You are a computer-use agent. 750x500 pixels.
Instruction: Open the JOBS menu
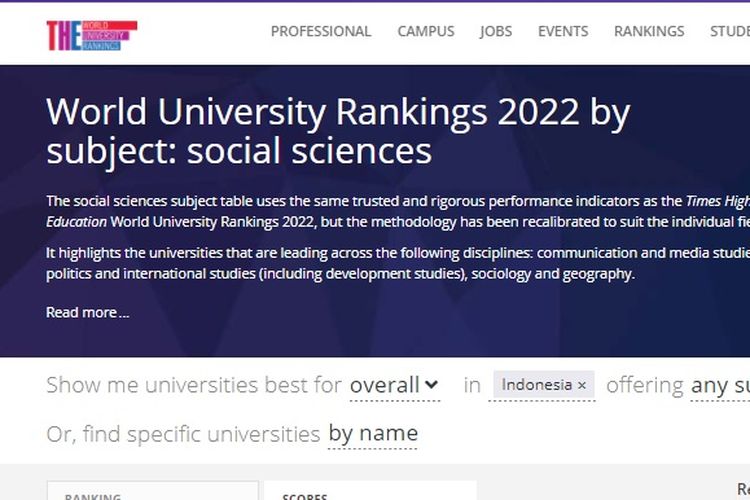click(x=496, y=32)
